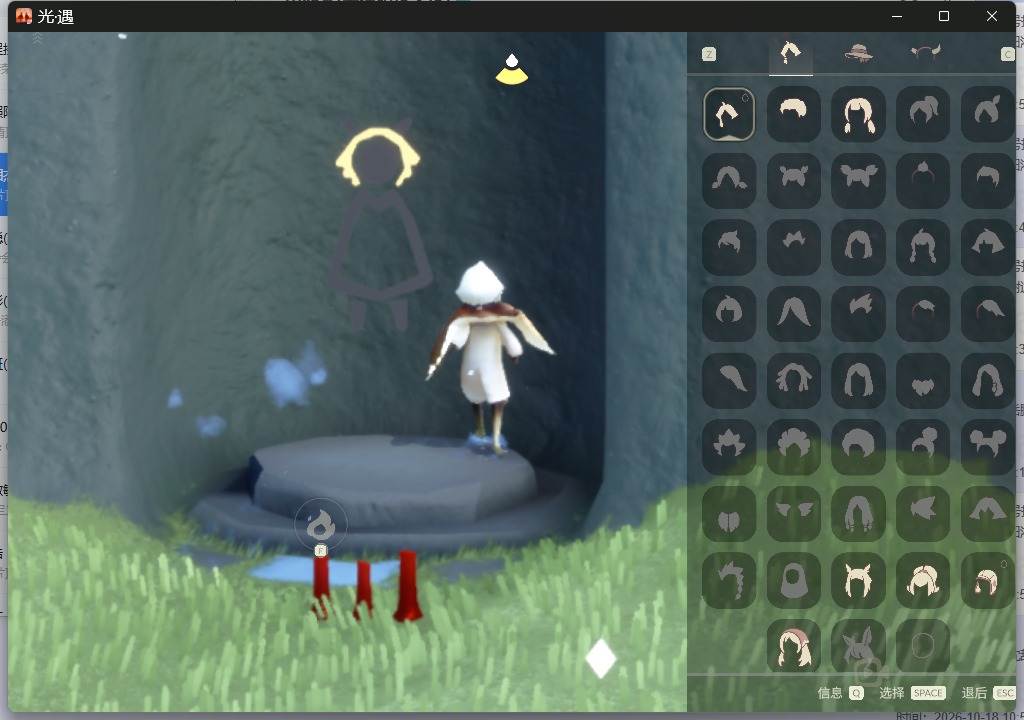
Task: Click the 退后 back button
Action: [987, 693]
